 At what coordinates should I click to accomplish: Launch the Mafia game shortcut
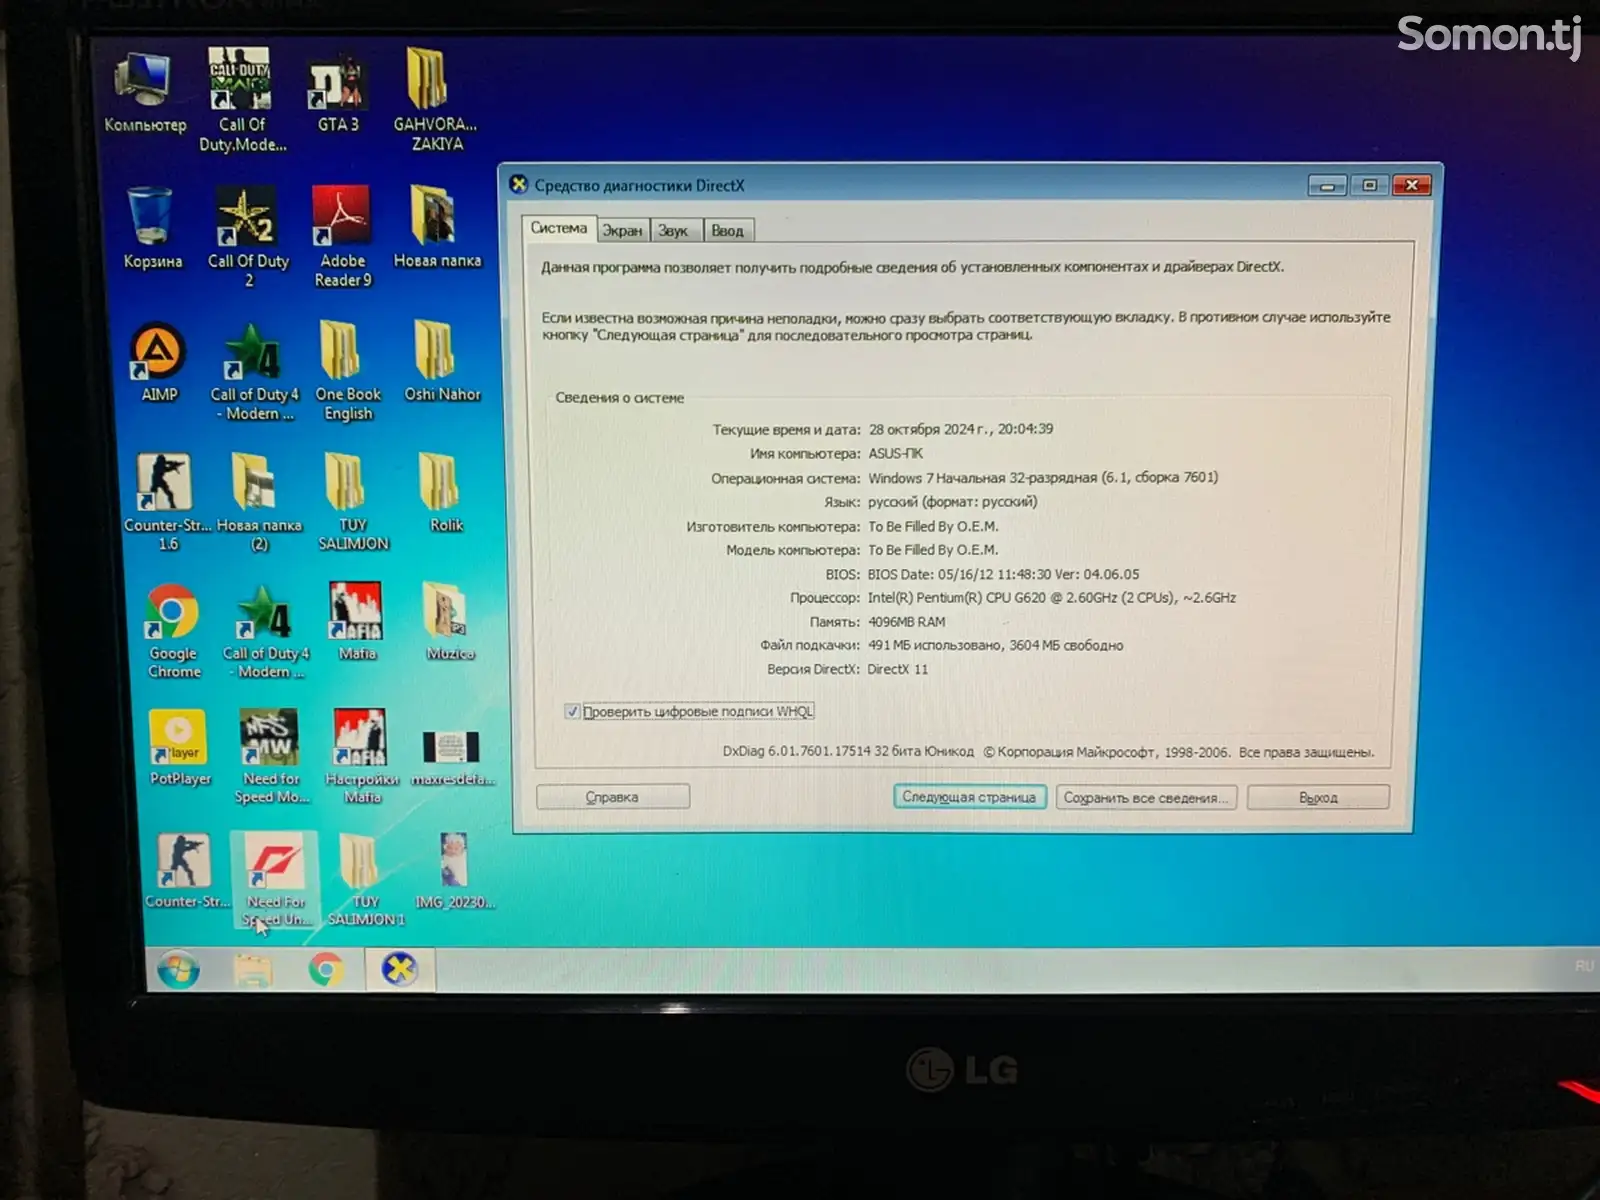pos(356,622)
